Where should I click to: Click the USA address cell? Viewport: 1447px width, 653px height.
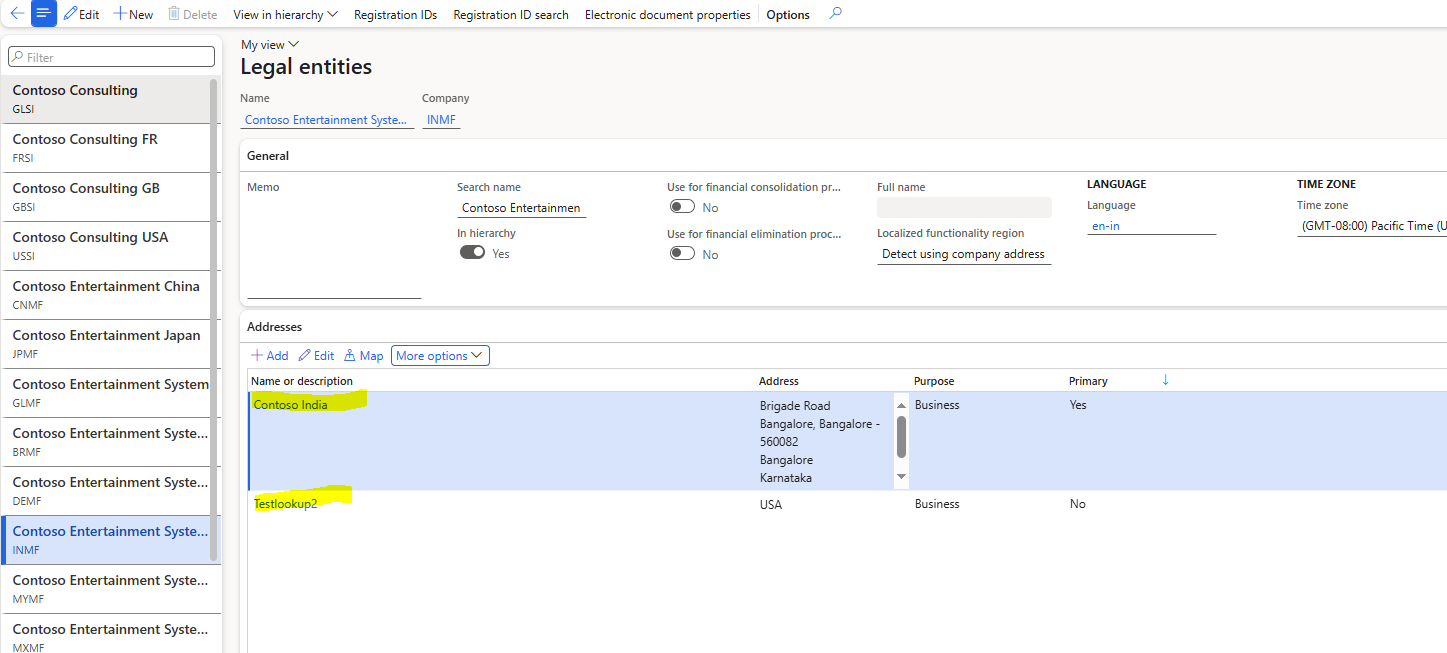(x=771, y=504)
